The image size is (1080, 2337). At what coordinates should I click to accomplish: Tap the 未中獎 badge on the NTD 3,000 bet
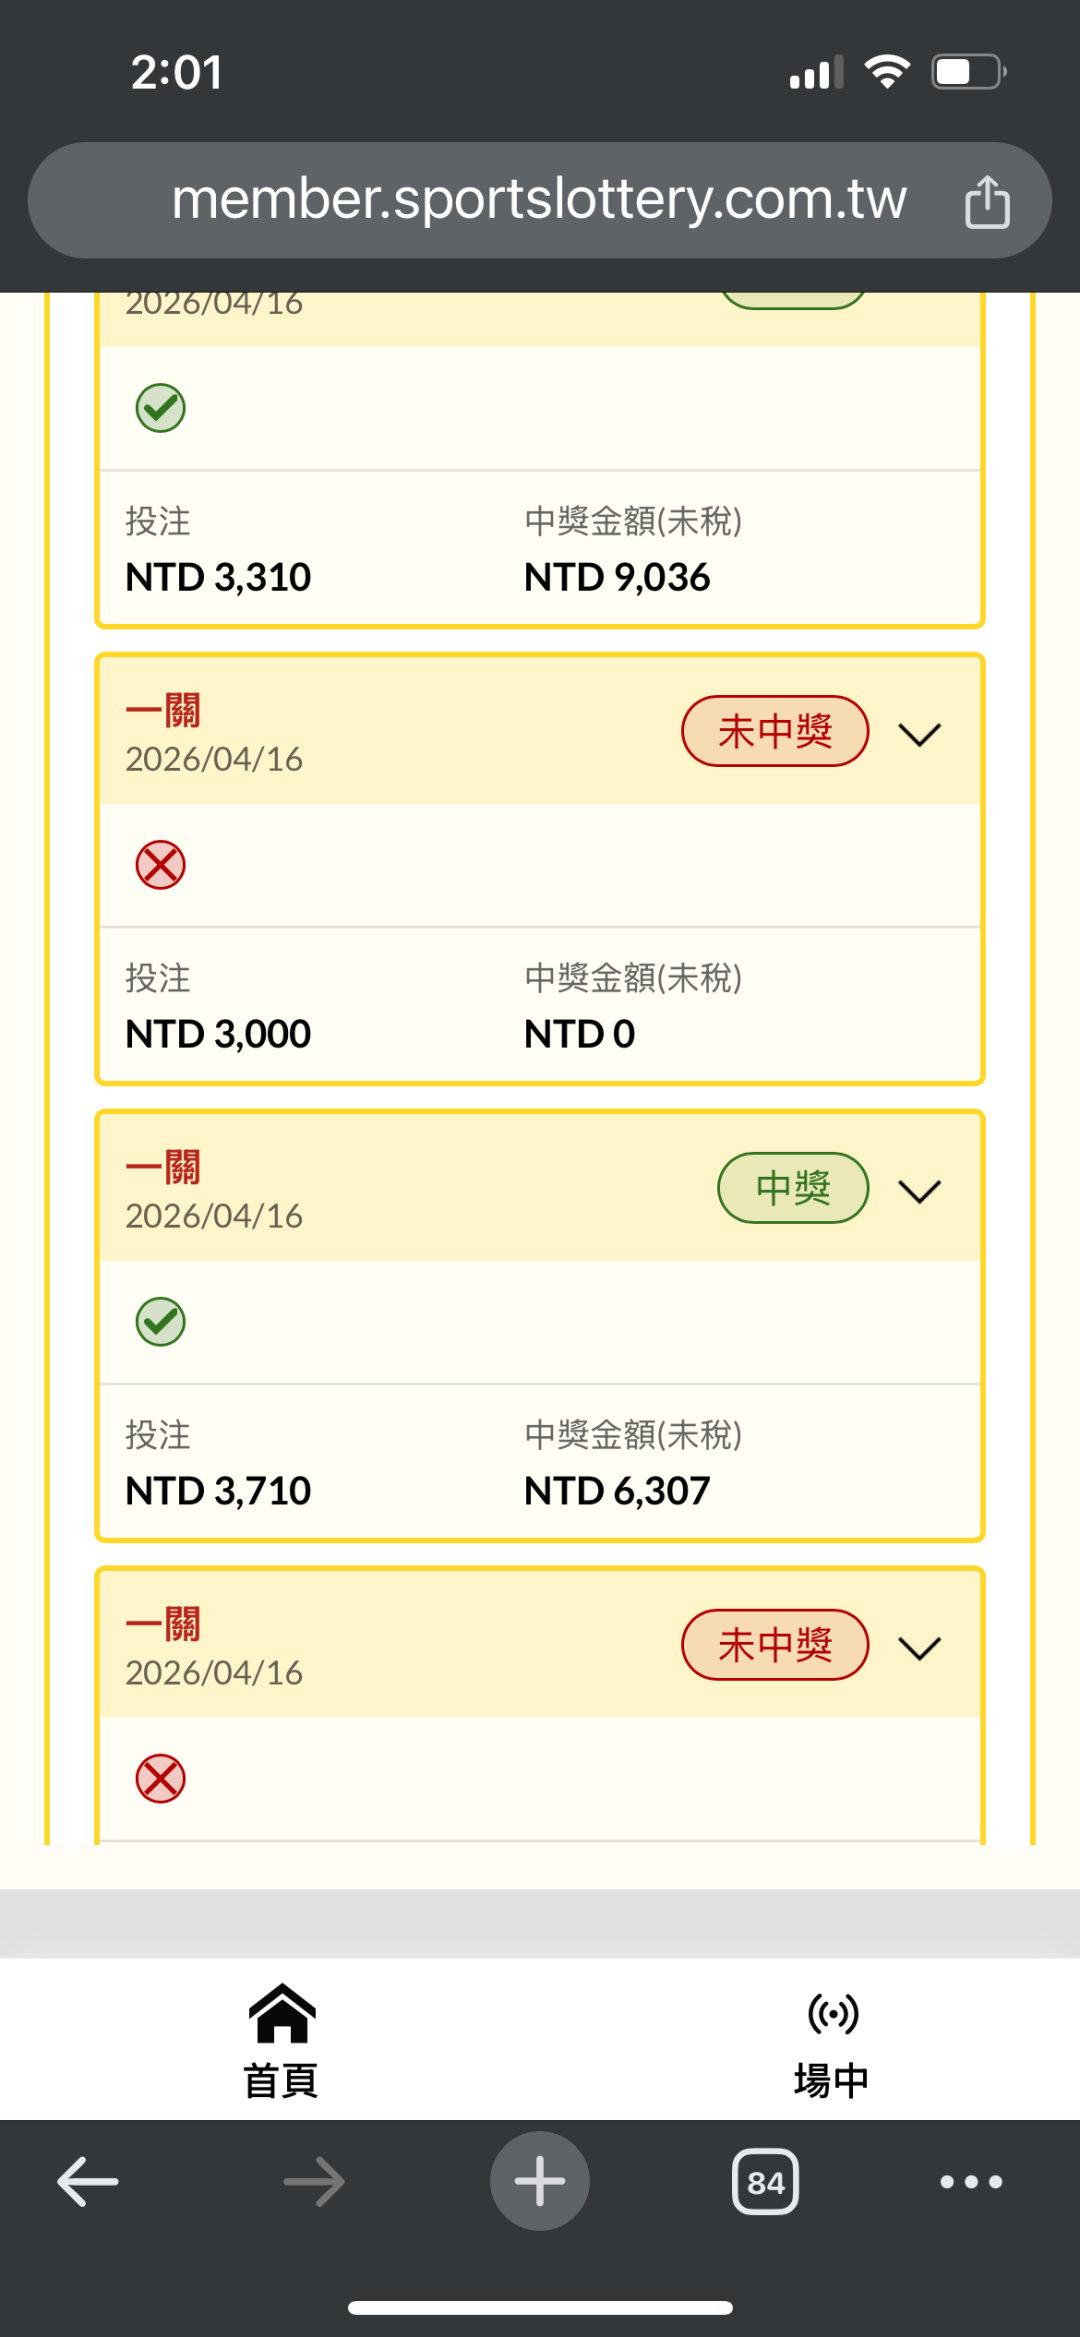[775, 731]
